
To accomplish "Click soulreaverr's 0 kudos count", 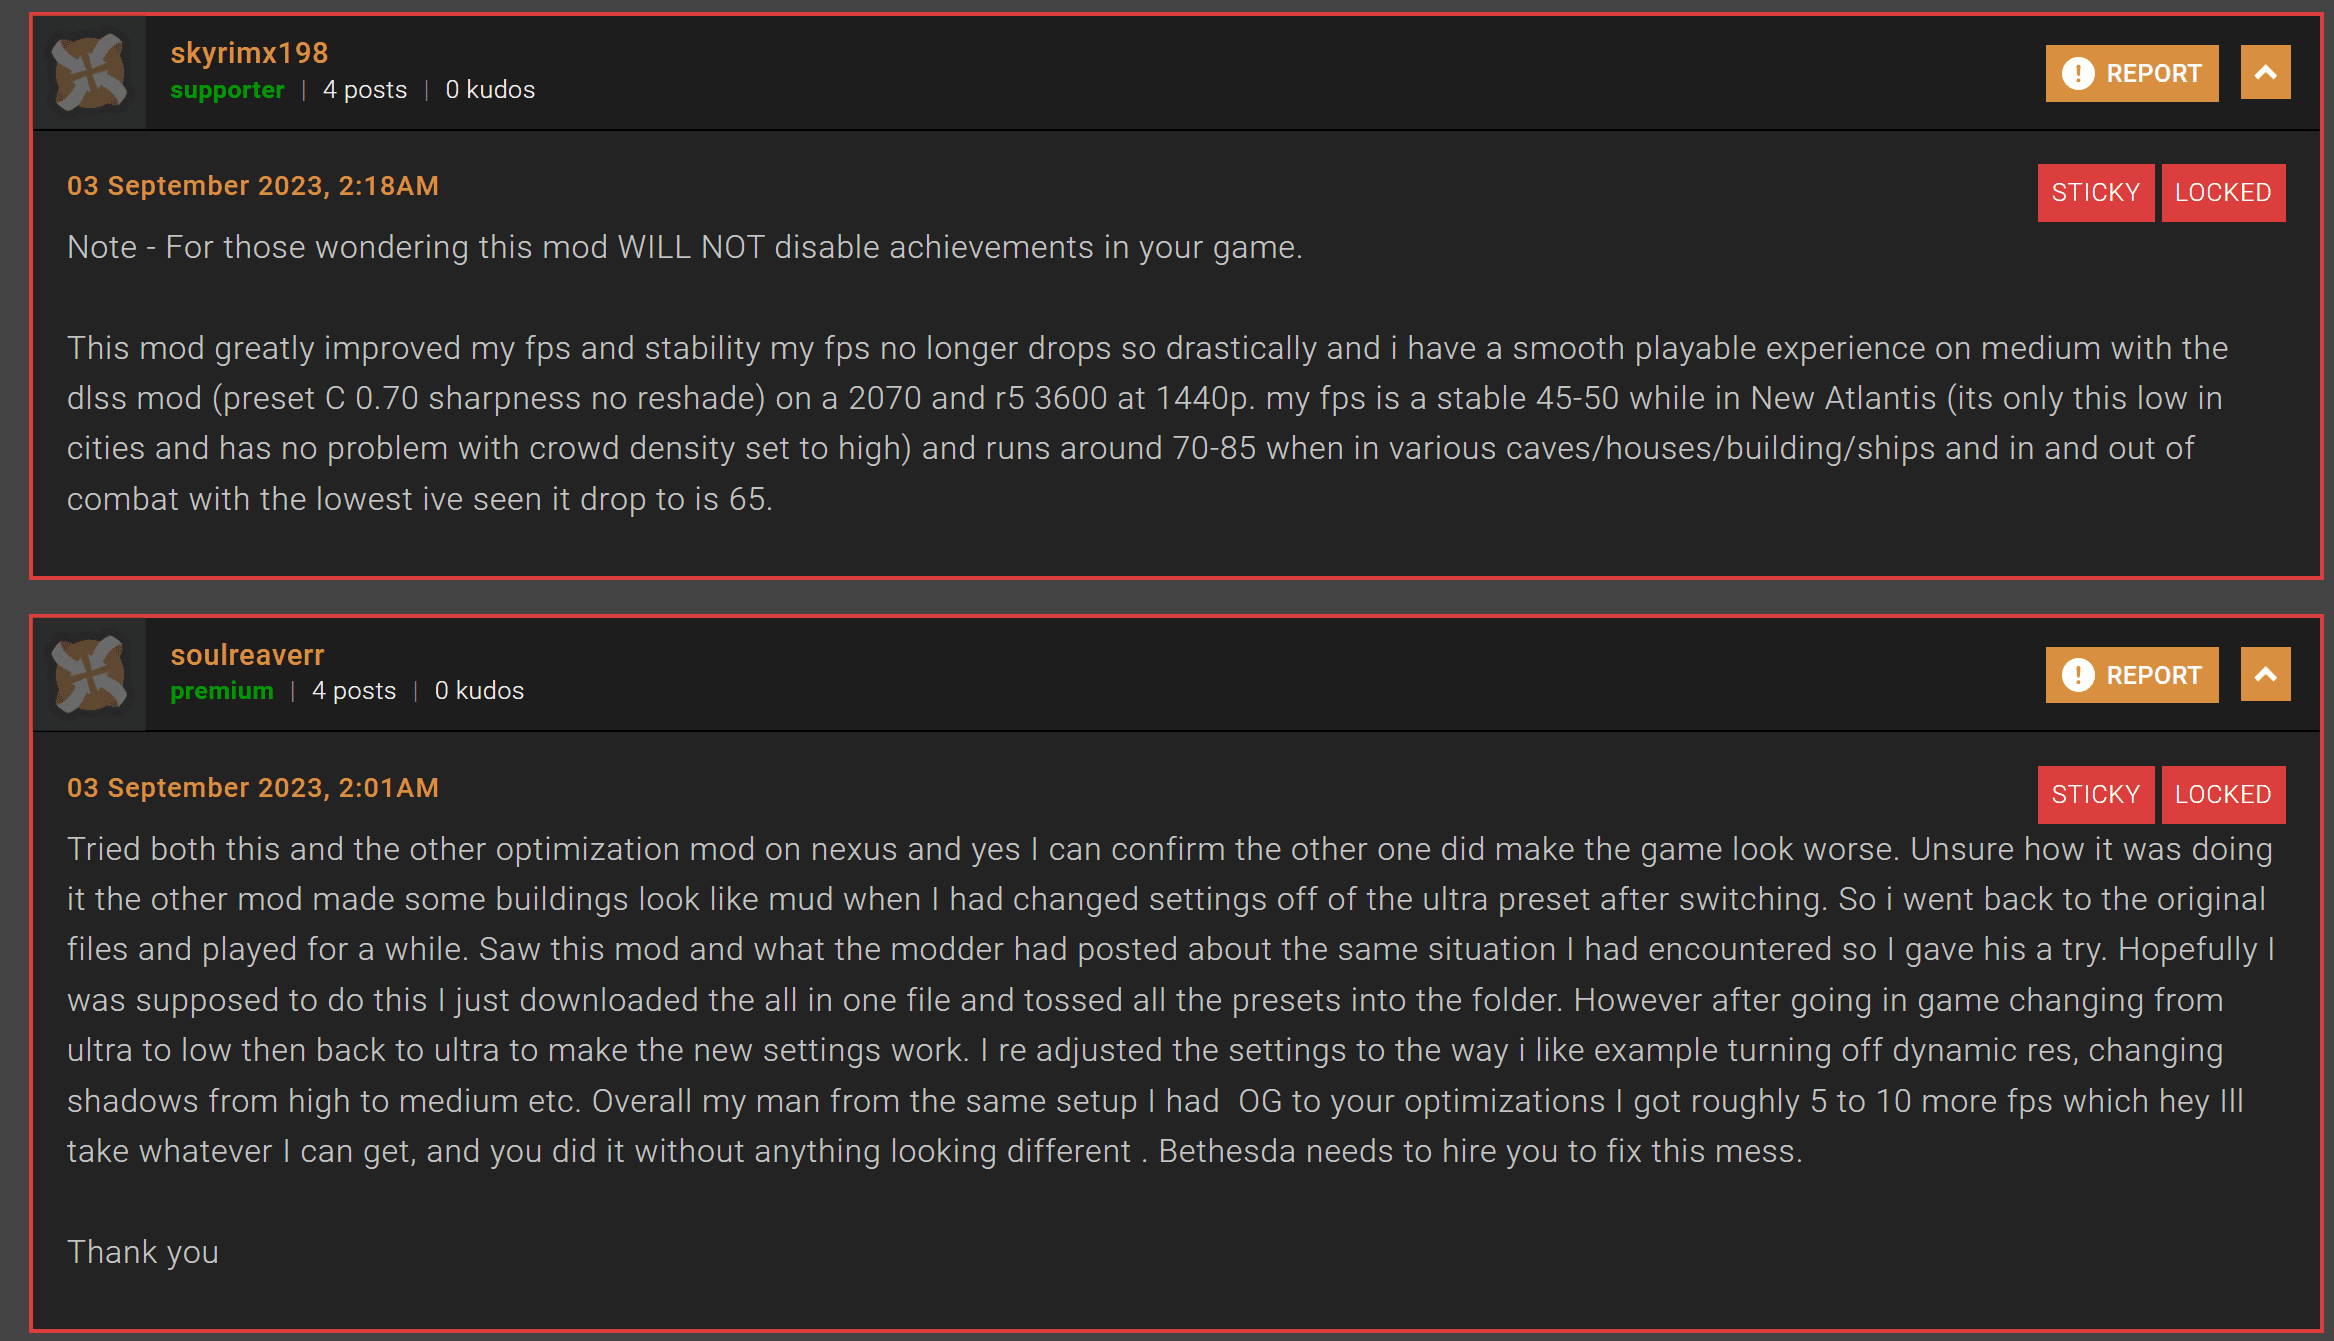I will tap(479, 691).
